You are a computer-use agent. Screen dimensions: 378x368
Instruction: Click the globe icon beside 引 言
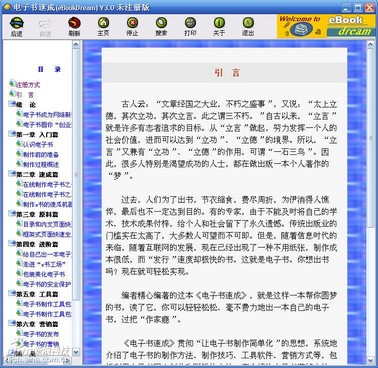click(12, 94)
